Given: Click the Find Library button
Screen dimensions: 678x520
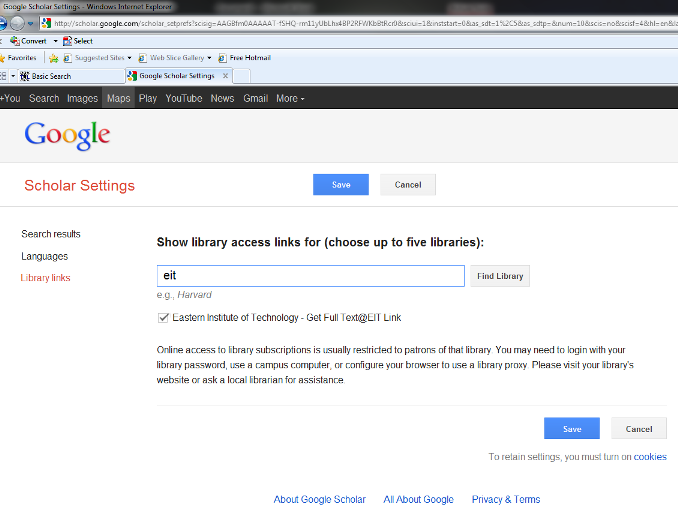Looking at the screenshot, I should (500, 276).
